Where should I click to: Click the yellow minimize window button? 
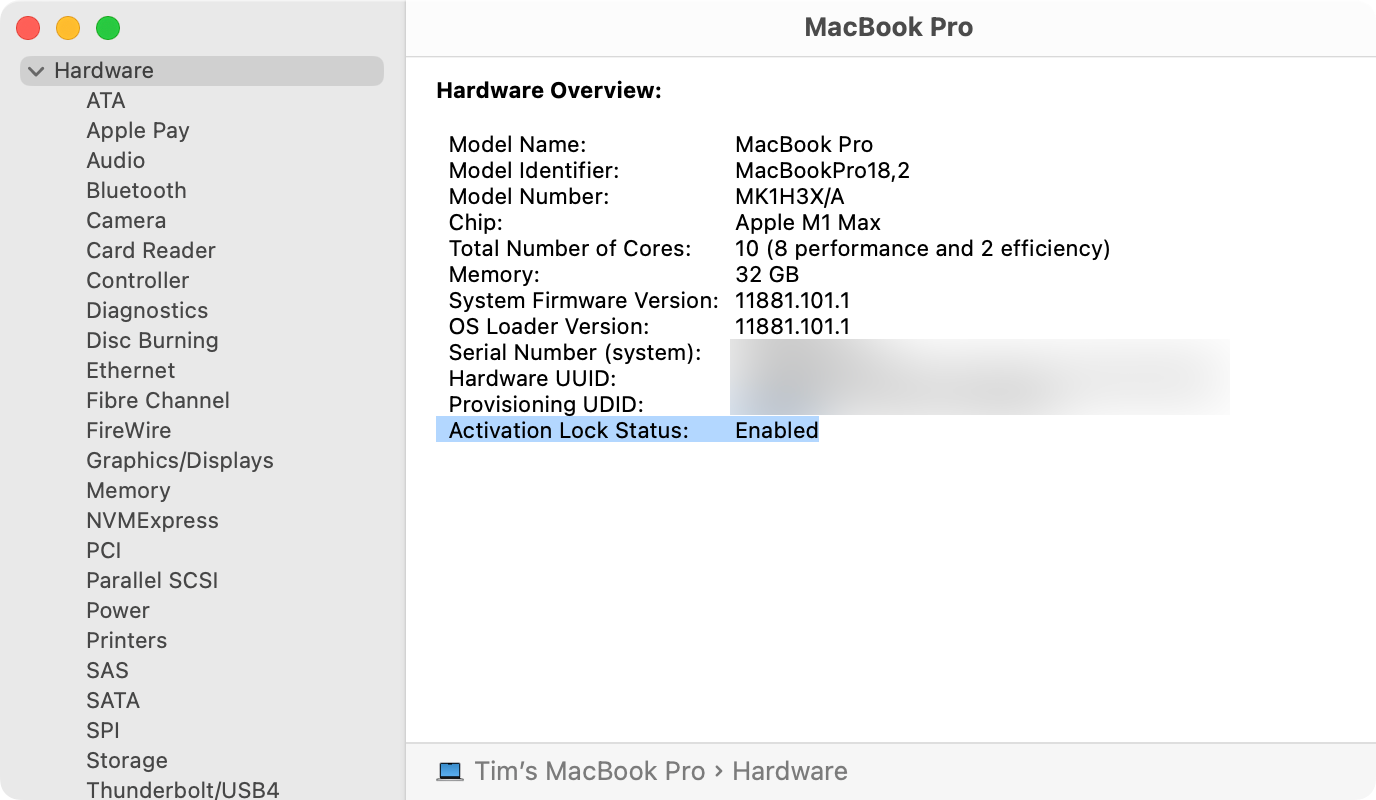(x=68, y=28)
